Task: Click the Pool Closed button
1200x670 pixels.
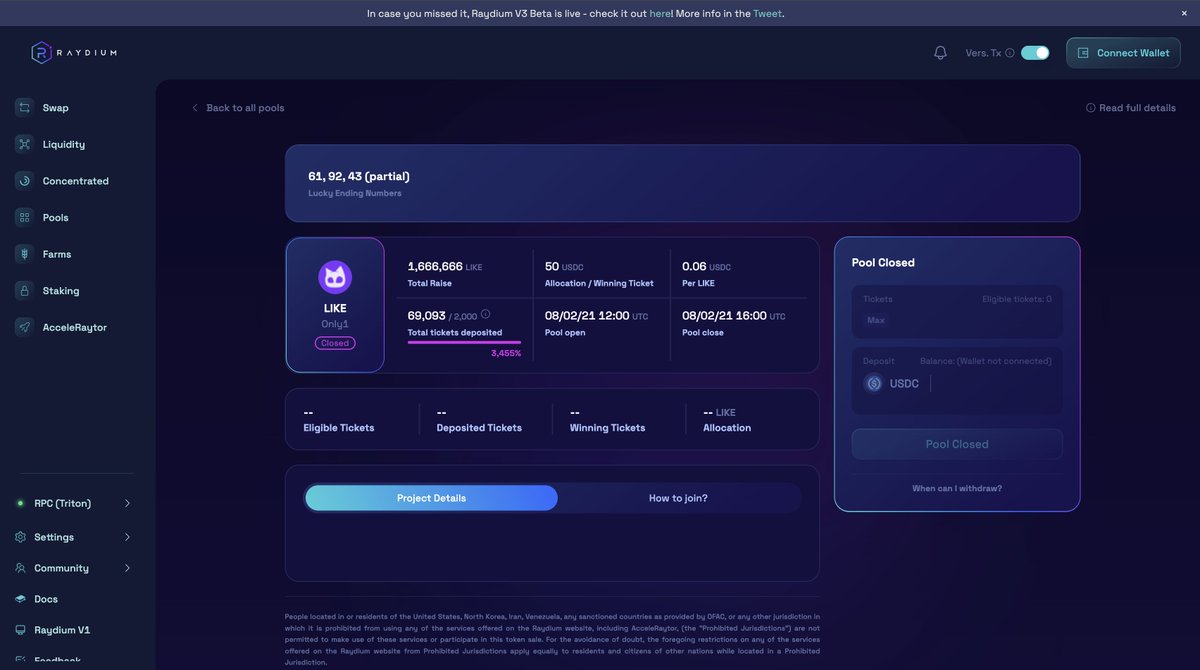Action: tap(957, 444)
